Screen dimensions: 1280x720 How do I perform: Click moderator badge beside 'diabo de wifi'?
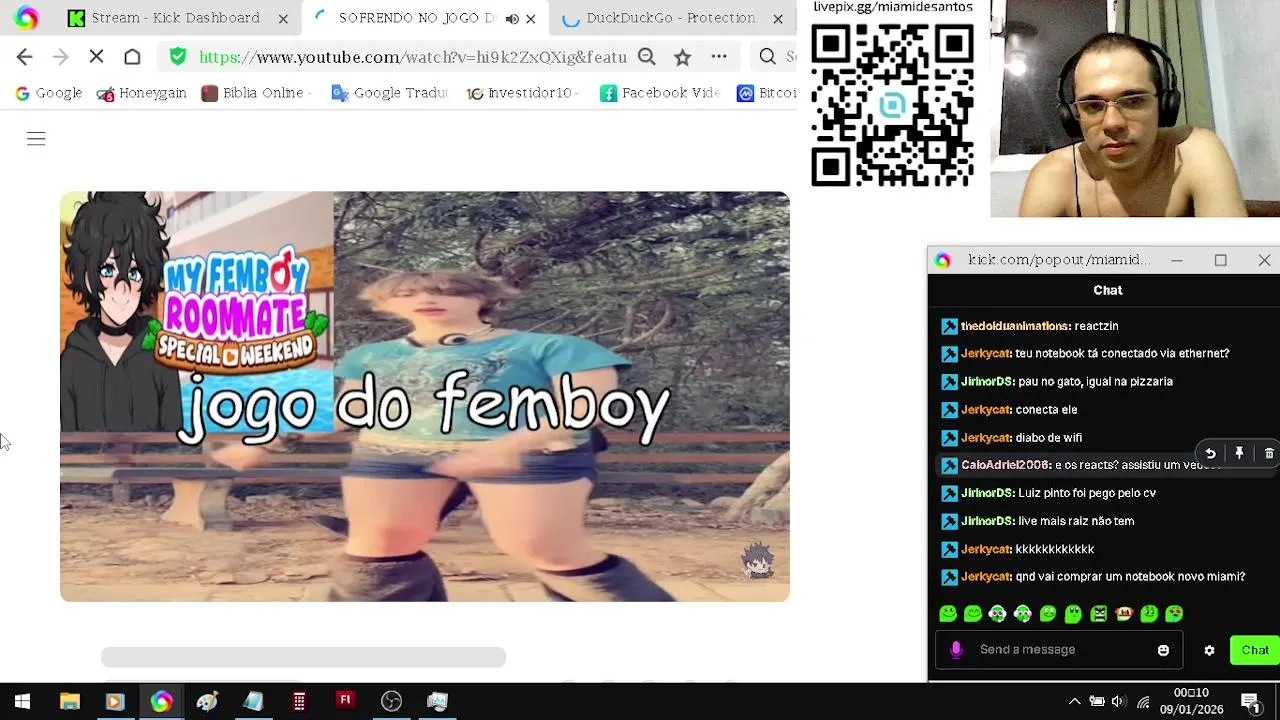point(949,438)
